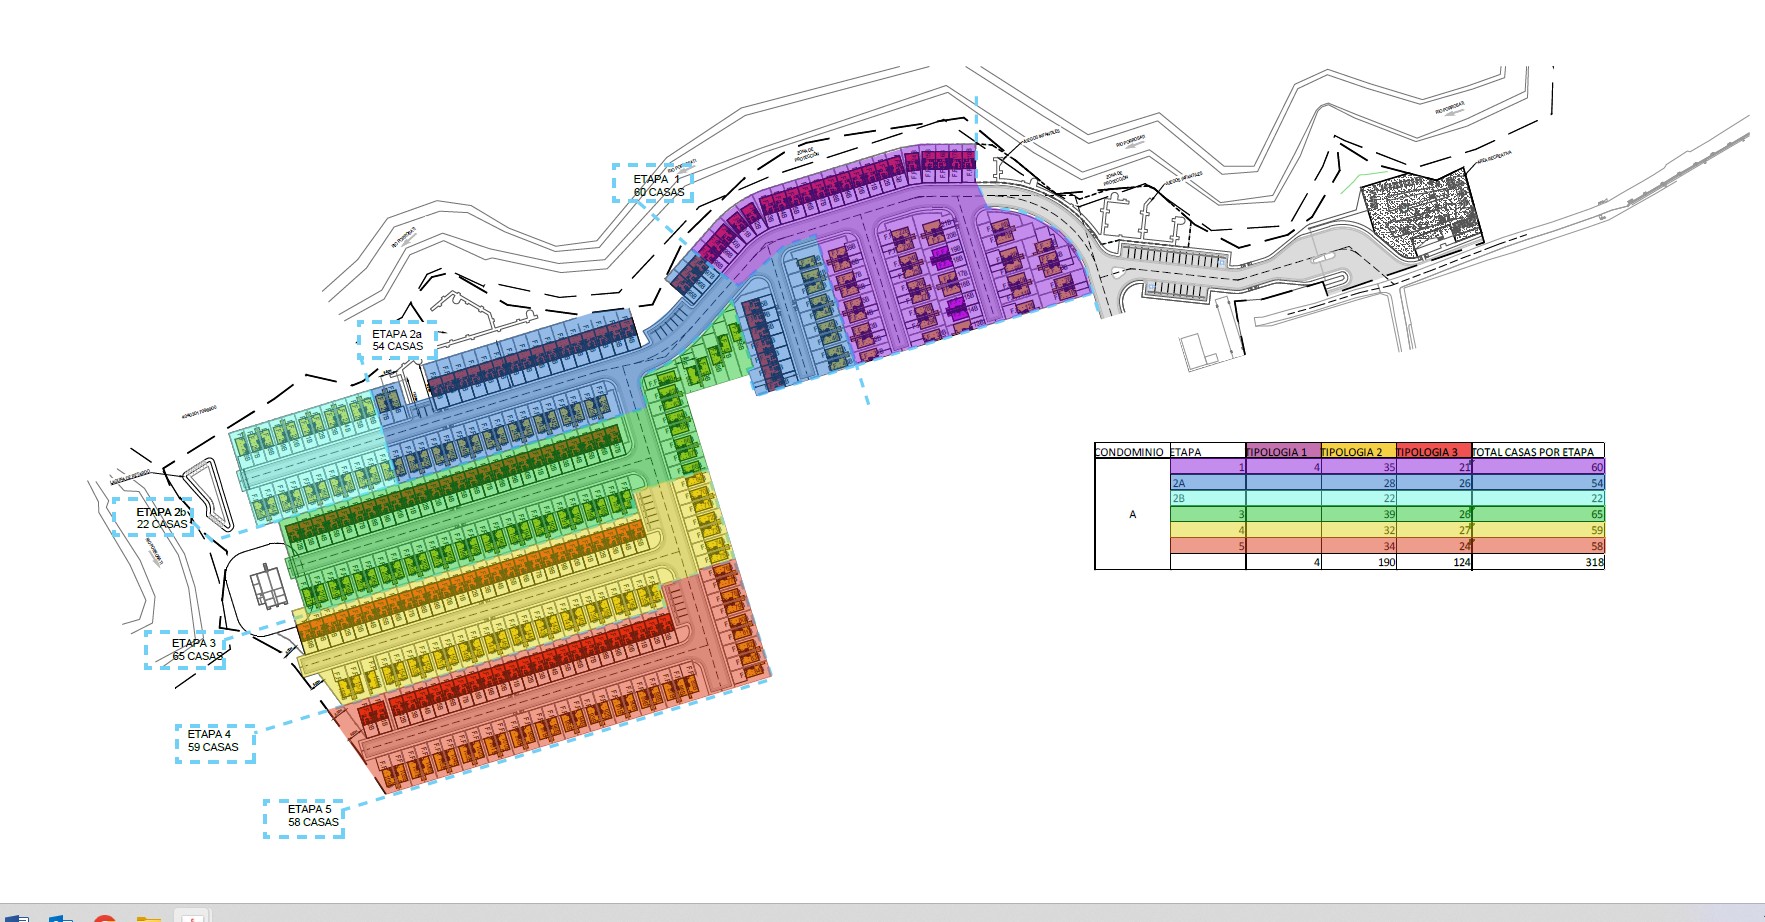This screenshot has height=922, width=1765.
Task: Click the TOTAL CASAS POR ETAPA header
Action: click(x=1537, y=452)
